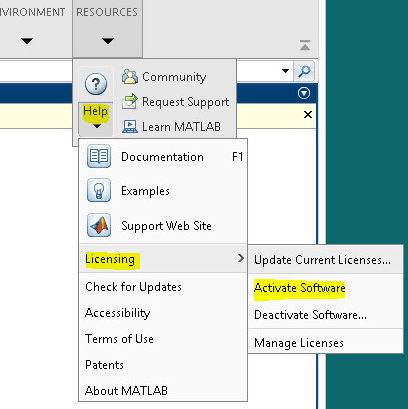Open the search field dropdown arrow
The width and height of the screenshot is (408, 409).
pyautogui.click(x=285, y=71)
